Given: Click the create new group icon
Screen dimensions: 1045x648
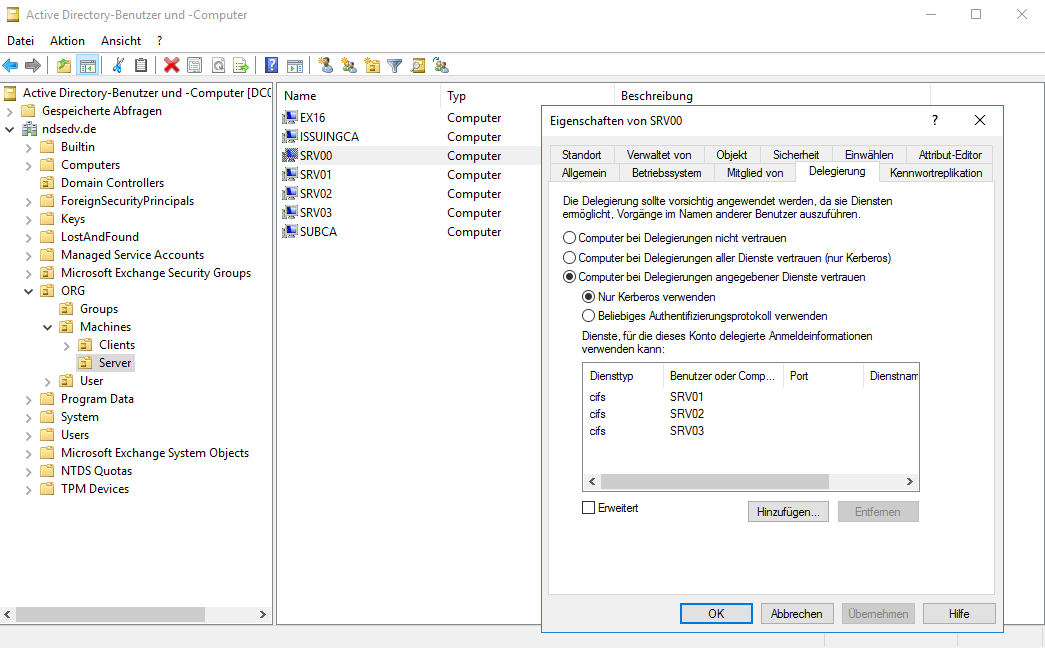Looking at the screenshot, I should pyautogui.click(x=348, y=65).
